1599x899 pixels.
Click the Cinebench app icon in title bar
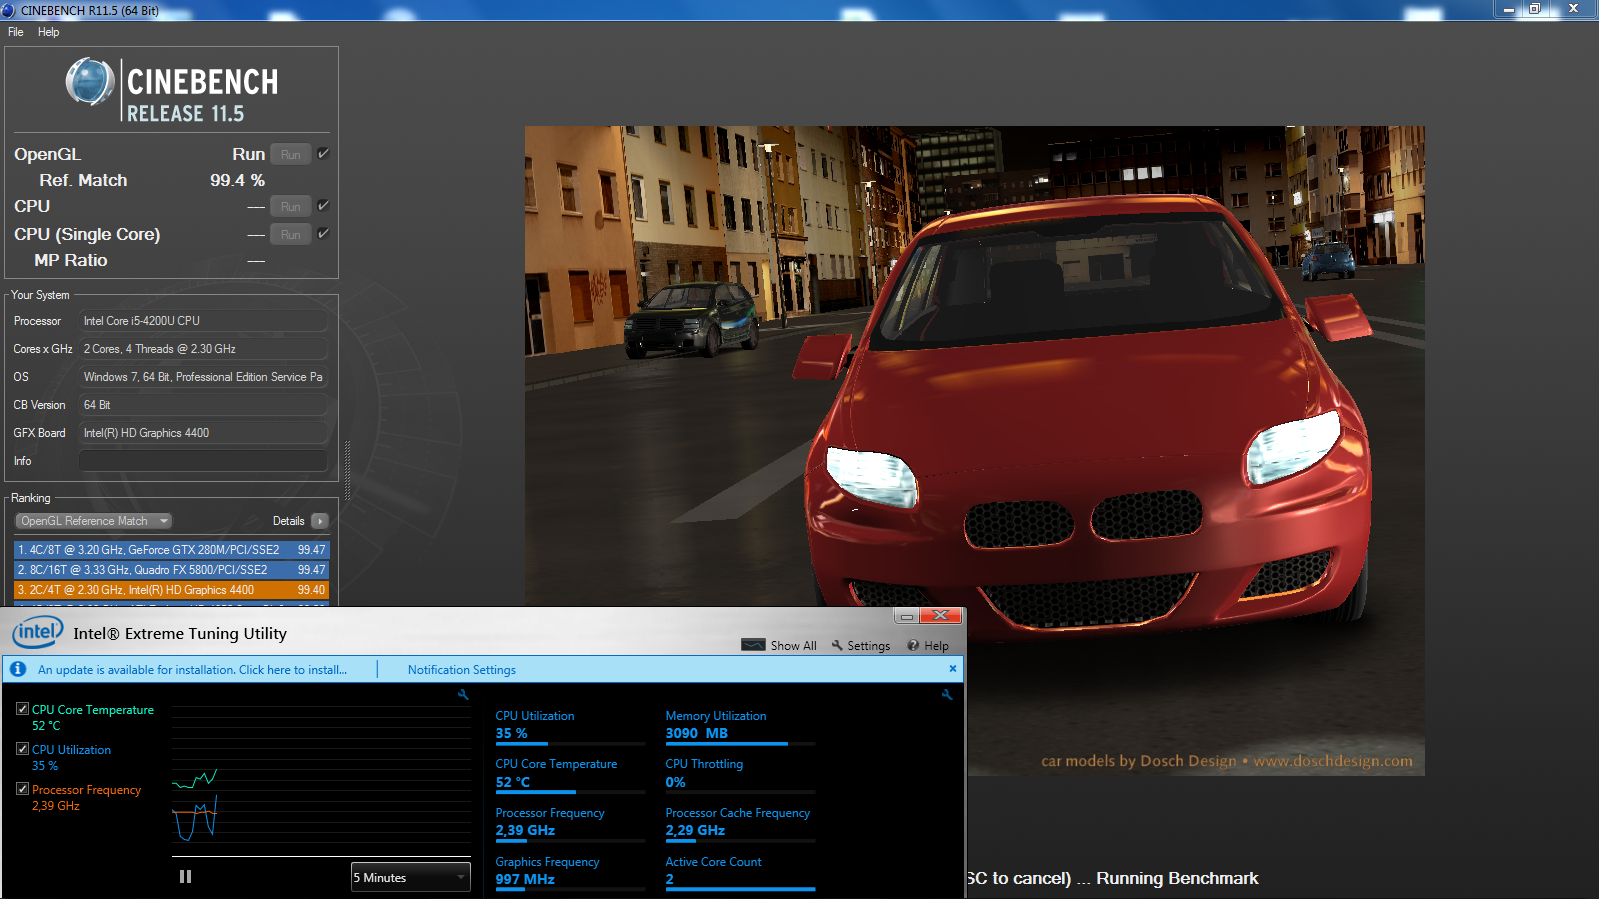8,10
